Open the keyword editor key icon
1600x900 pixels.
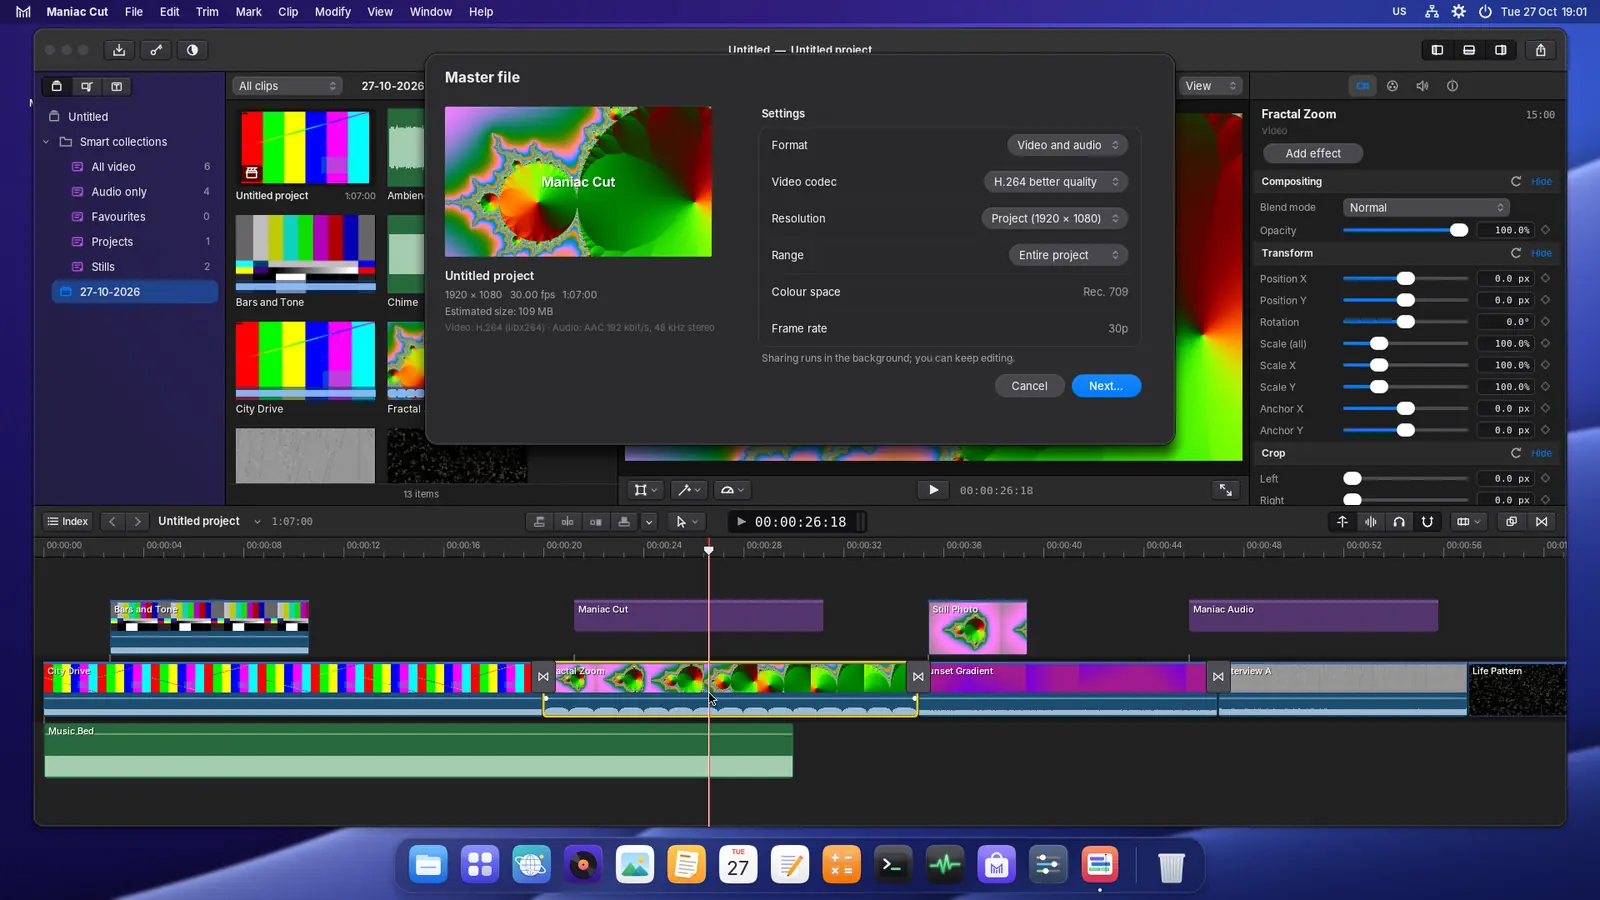(x=156, y=50)
